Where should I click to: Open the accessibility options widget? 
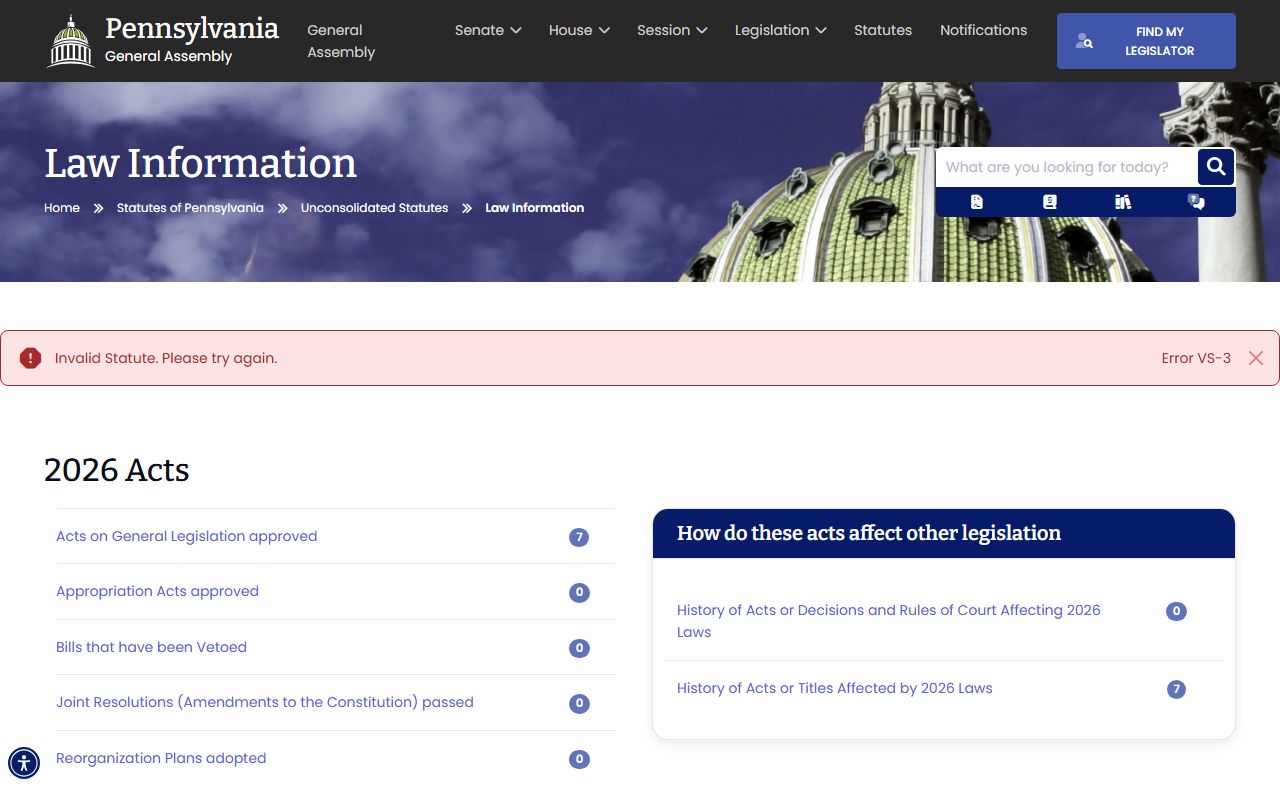tap(24, 763)
